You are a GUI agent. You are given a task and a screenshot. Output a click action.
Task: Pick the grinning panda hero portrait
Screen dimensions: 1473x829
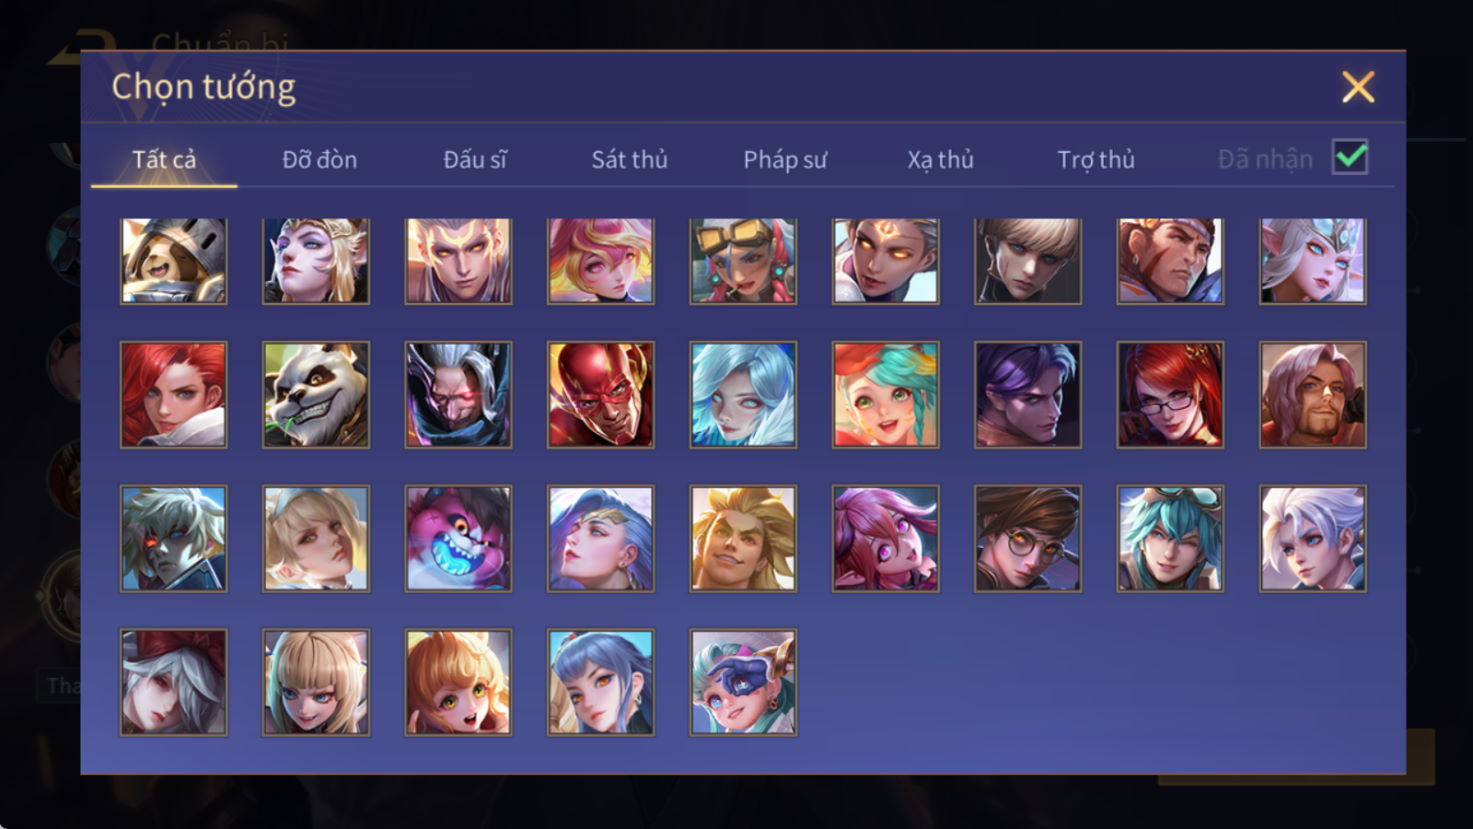tap(316, 394)
